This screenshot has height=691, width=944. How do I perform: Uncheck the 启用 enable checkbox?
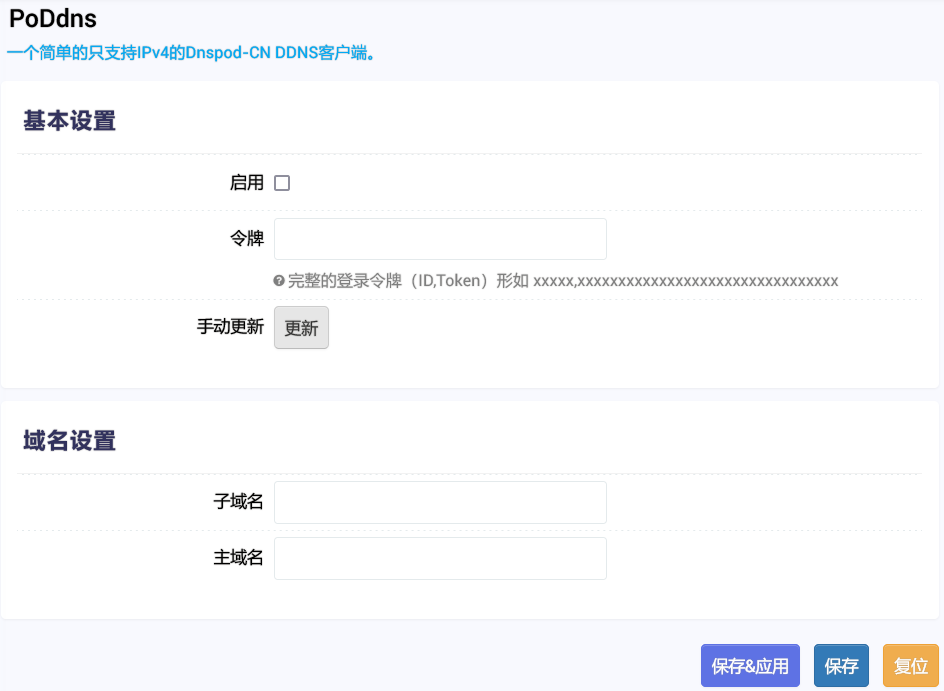coord(282,182)
